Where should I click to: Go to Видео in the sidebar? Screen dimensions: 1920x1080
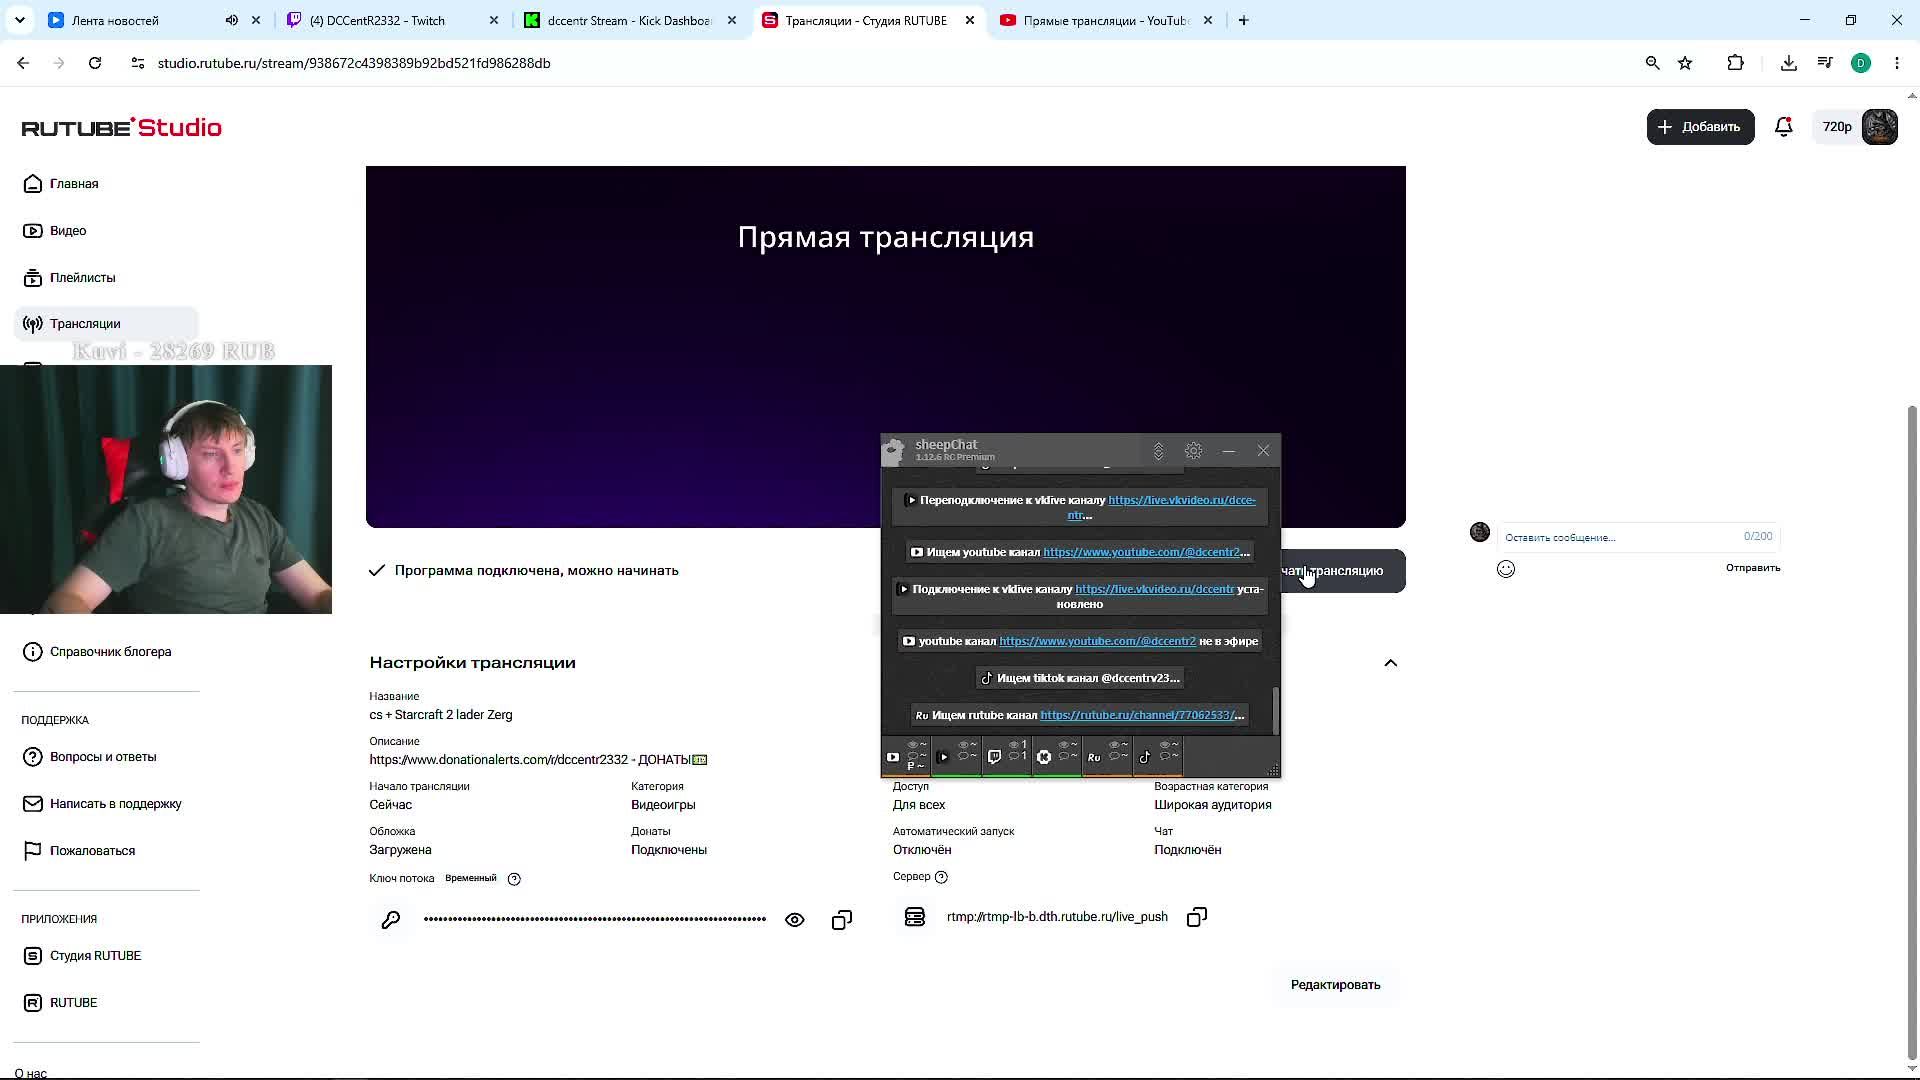55,231
